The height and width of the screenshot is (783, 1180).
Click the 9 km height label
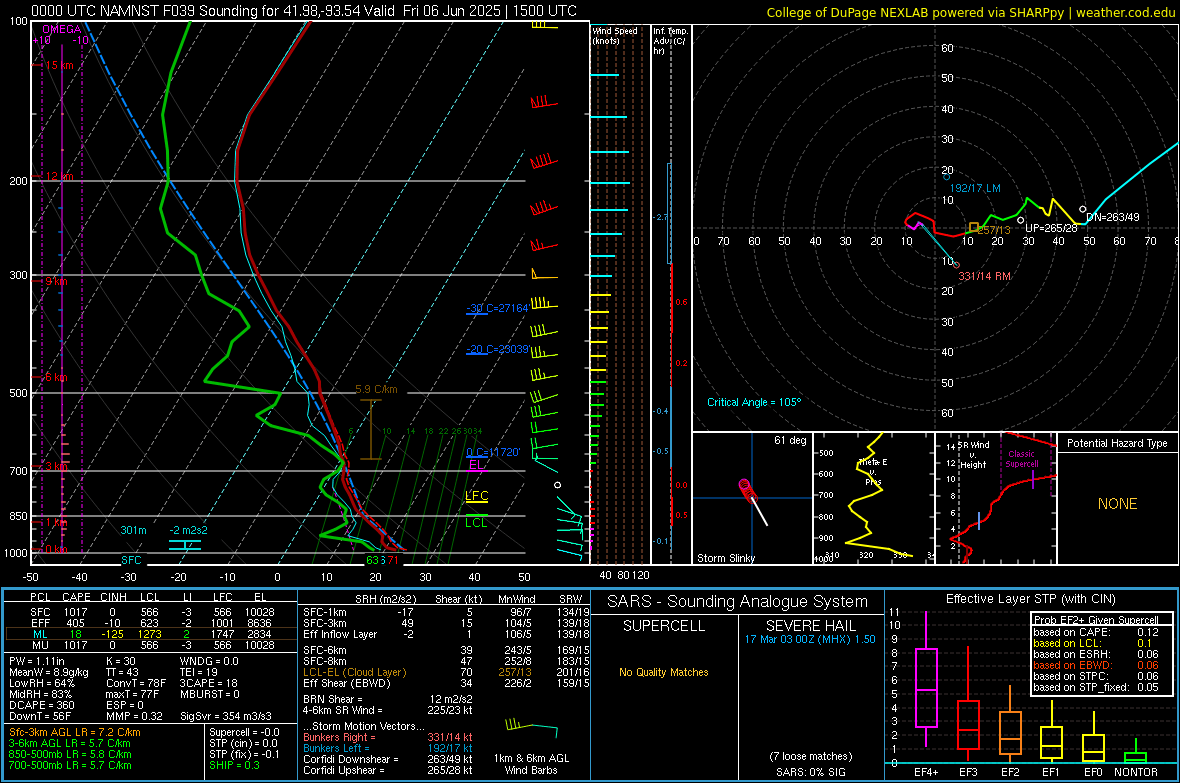[x=56, y=282]
